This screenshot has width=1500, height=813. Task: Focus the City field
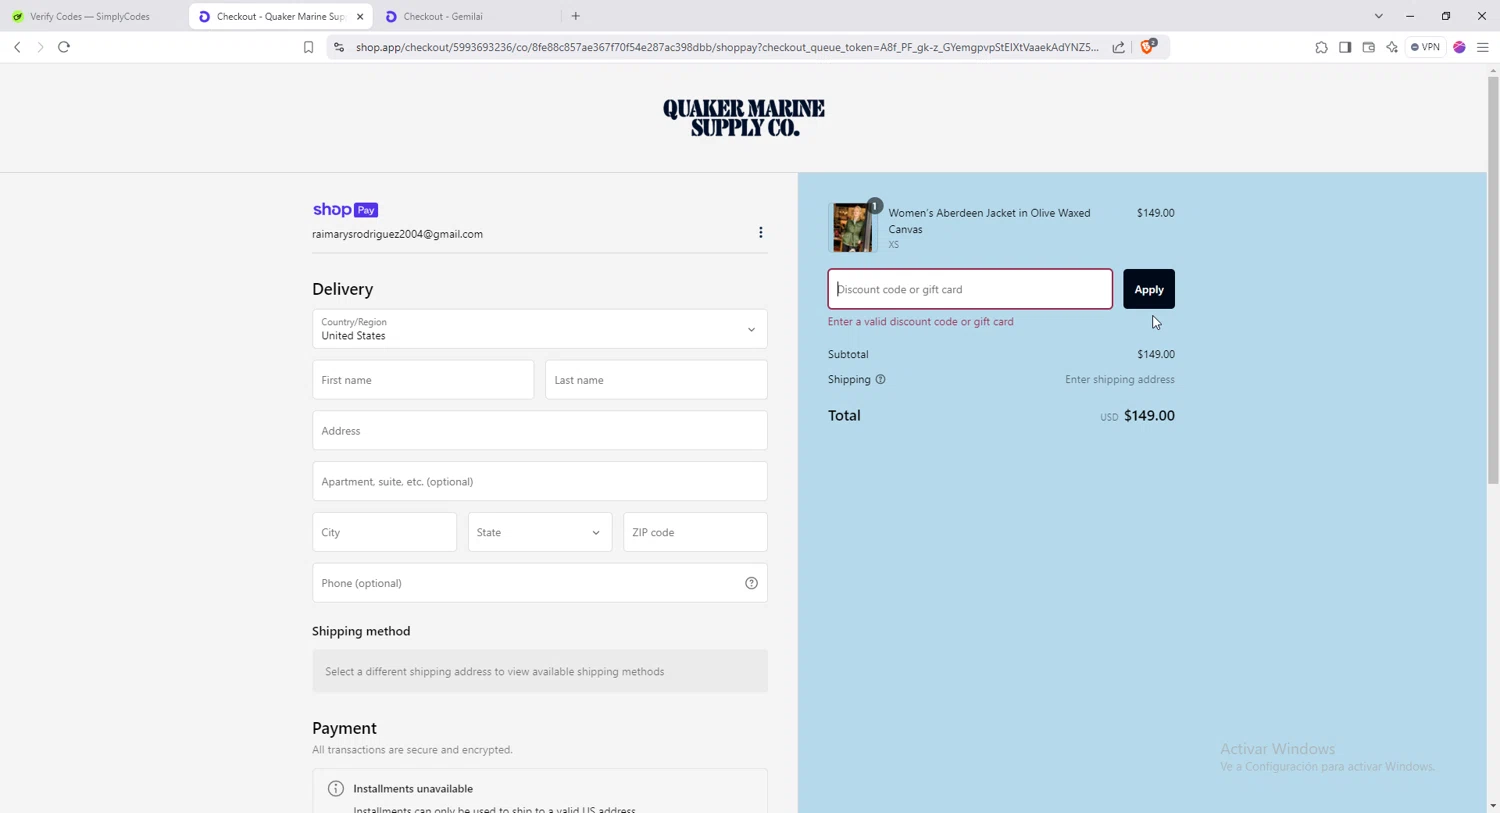click(x=384, y=532)
